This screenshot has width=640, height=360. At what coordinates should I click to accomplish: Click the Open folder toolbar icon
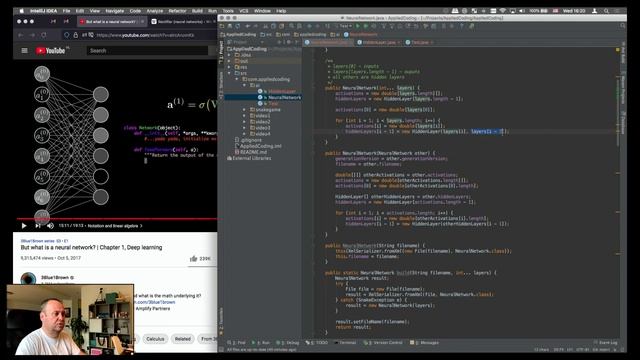[222, 26]
